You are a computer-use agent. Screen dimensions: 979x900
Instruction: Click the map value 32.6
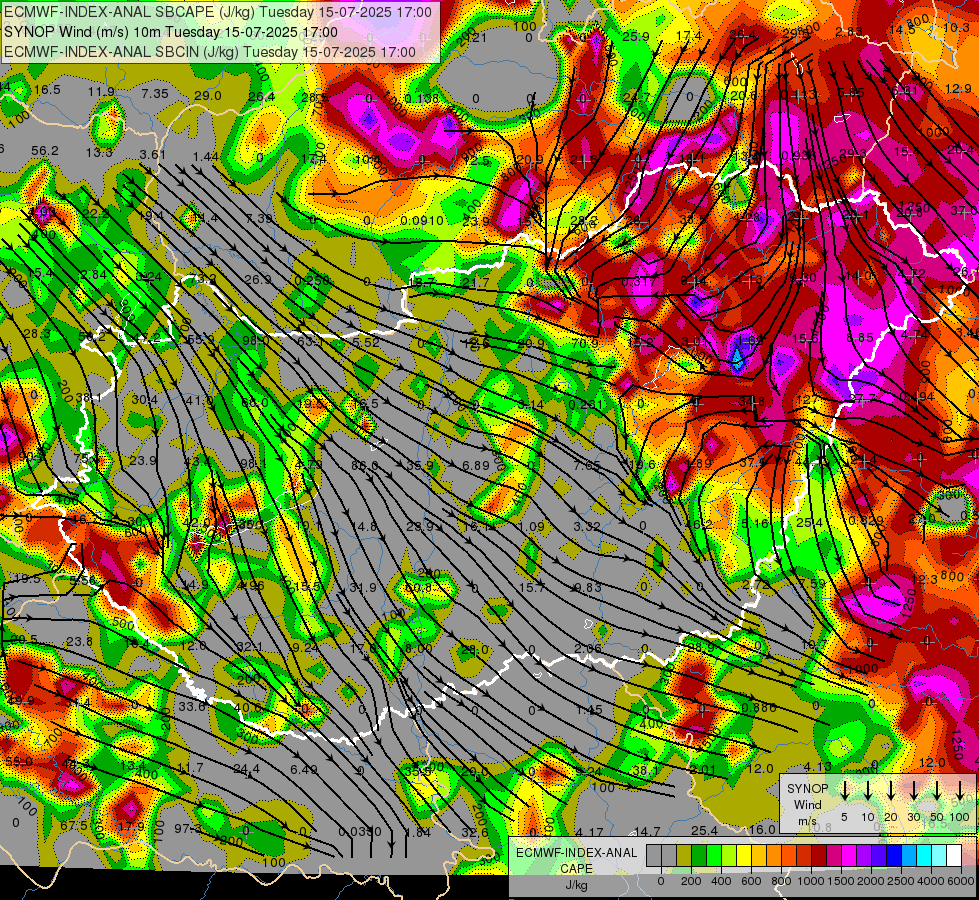(x=475, y=832)
